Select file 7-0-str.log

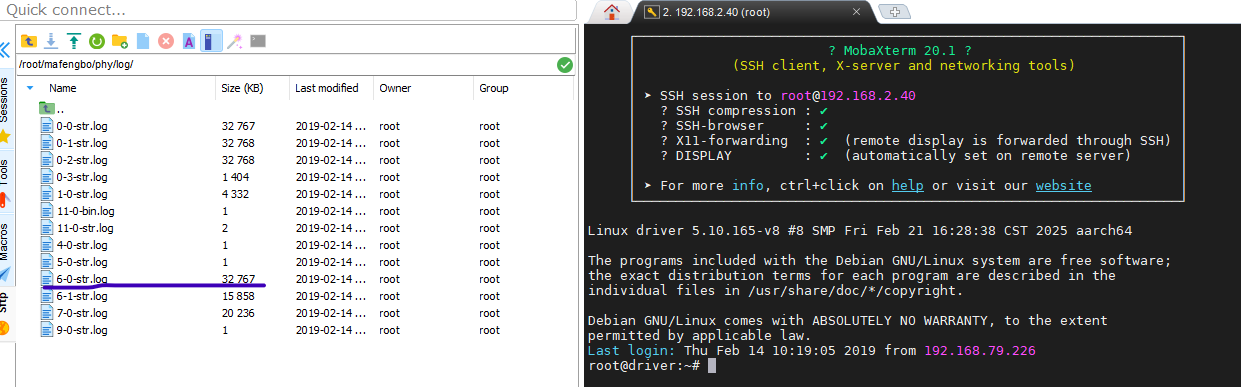(x=82, y=313)
